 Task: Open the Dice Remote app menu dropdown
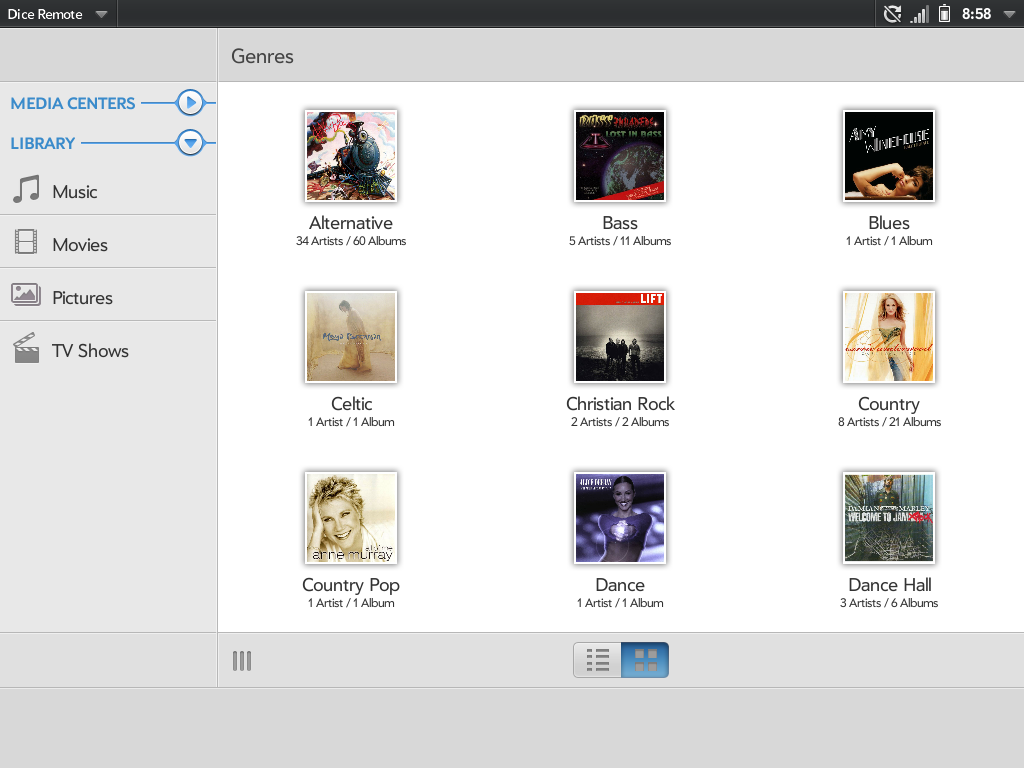[101, 14]
